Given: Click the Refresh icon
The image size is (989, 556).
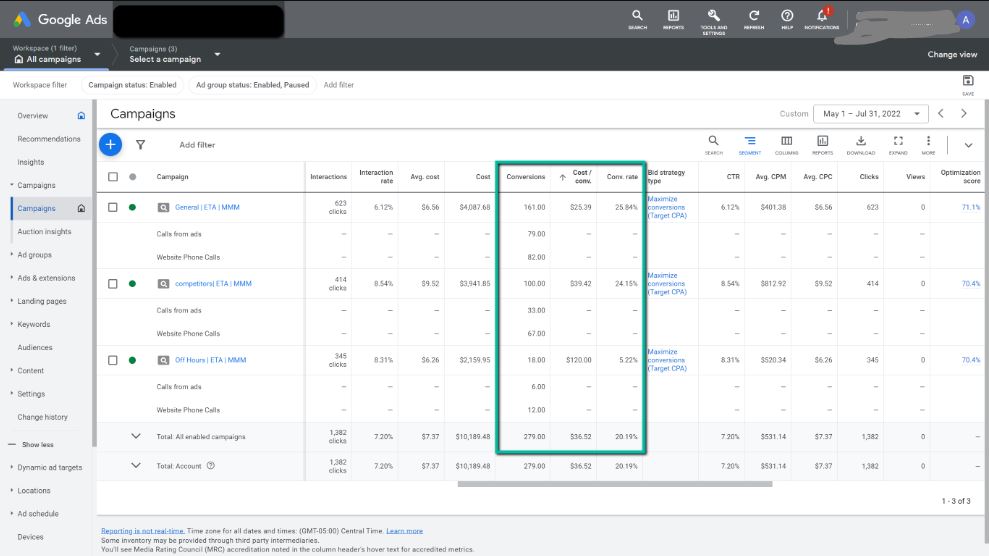Looking at the screenshot, I should [x=754, y=19].
